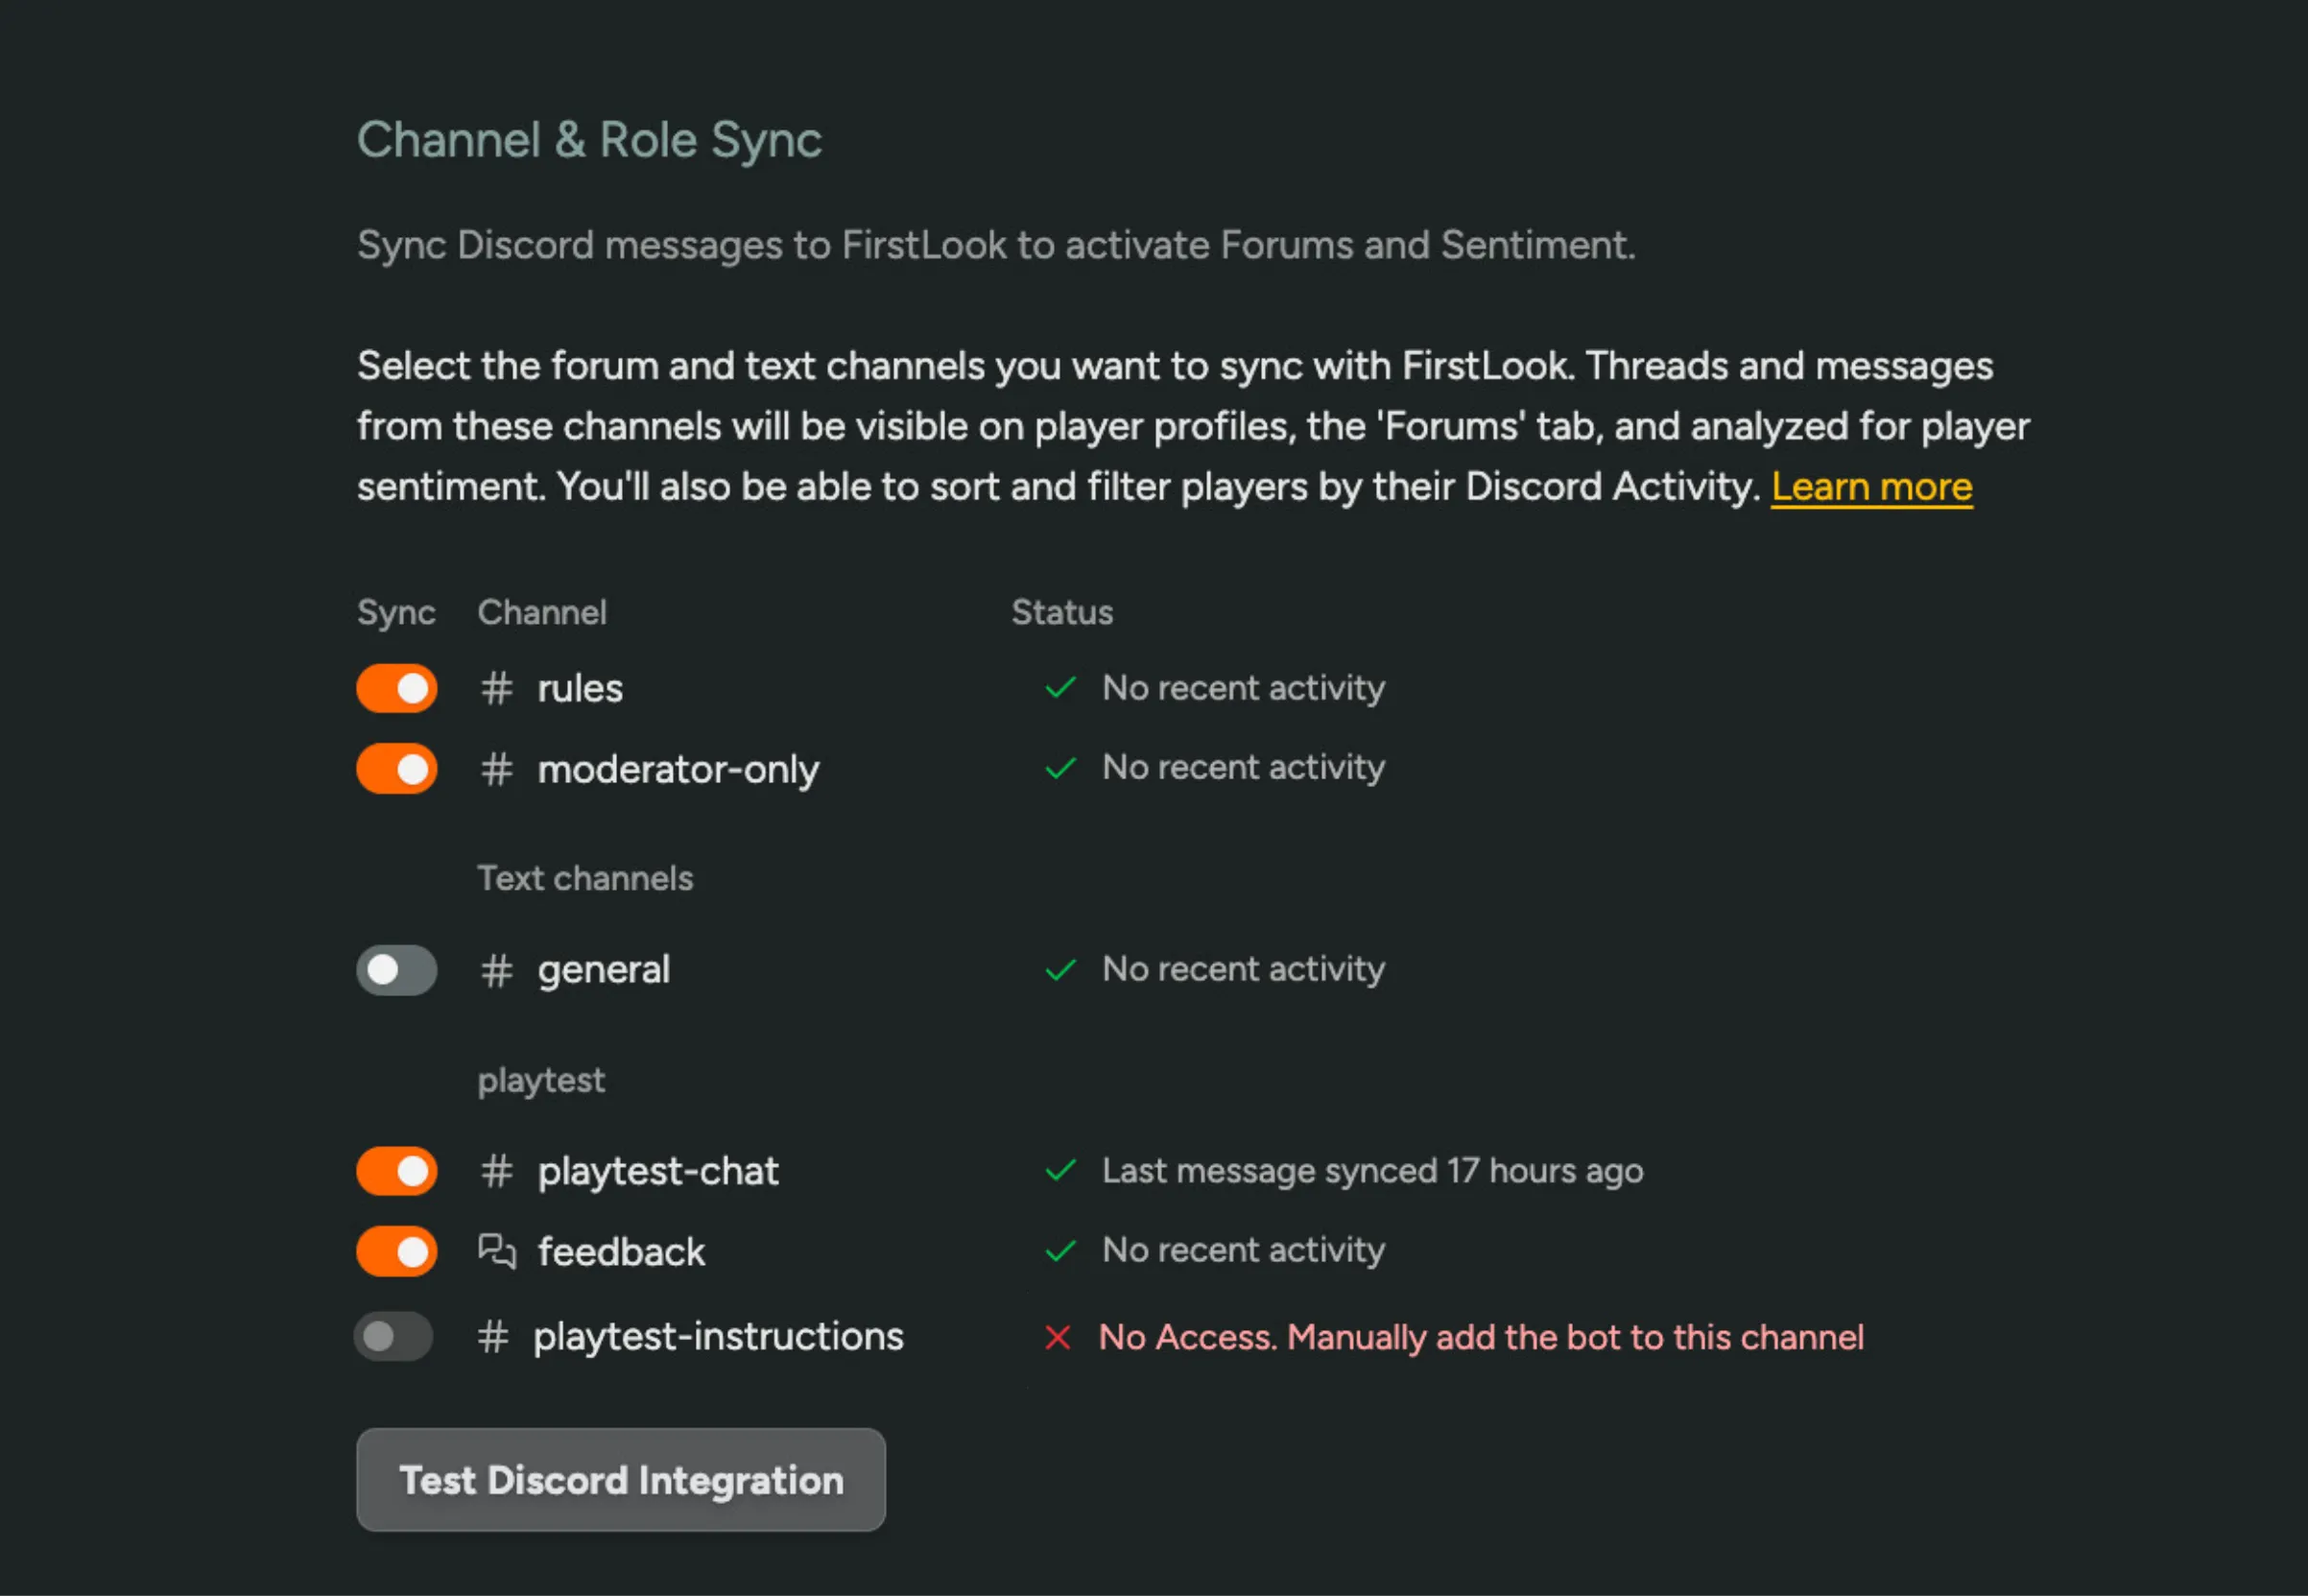The width and height of the screenshot is (2308, 1596).
Task: Click the playtest section heading
Action: click(x=541, y=1080)
